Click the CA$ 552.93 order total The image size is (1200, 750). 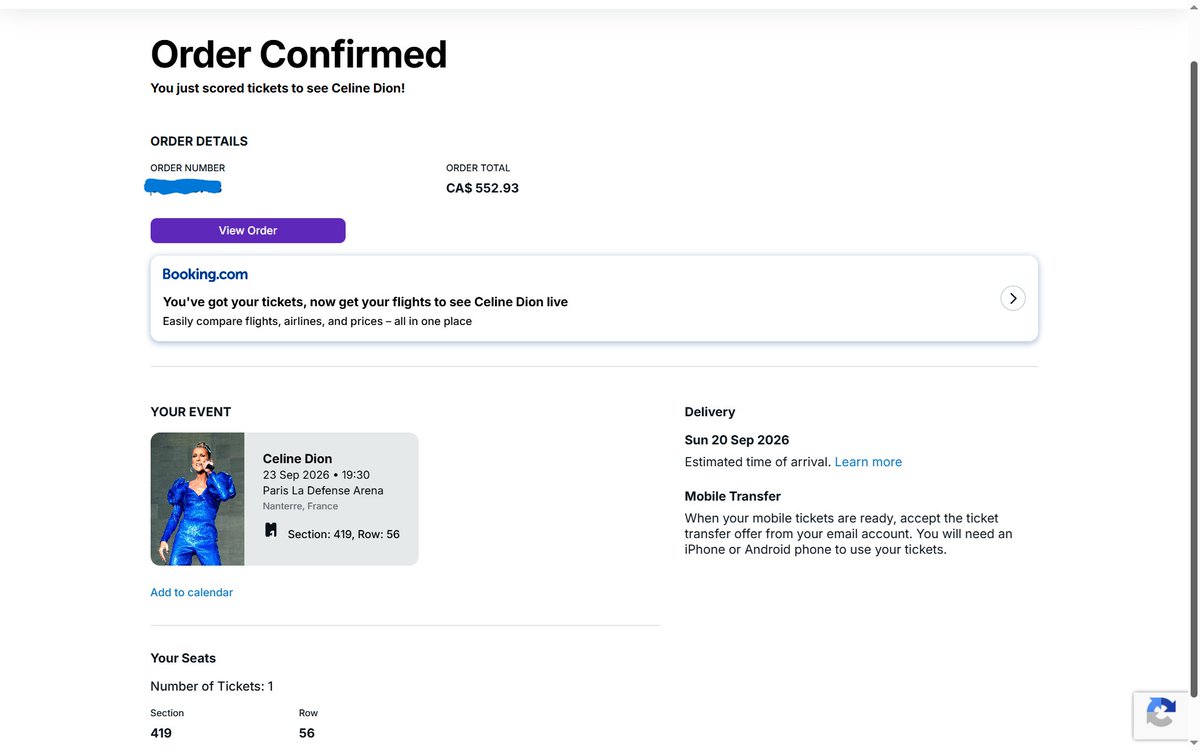(x=482, y=188)
